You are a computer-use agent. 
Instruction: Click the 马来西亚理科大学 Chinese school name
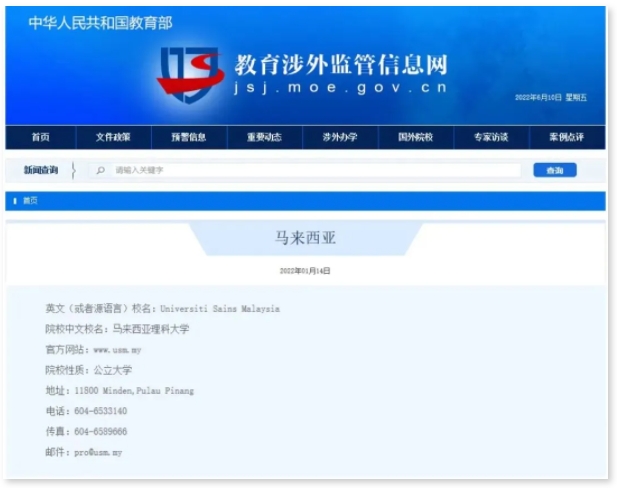pos(151,329)
